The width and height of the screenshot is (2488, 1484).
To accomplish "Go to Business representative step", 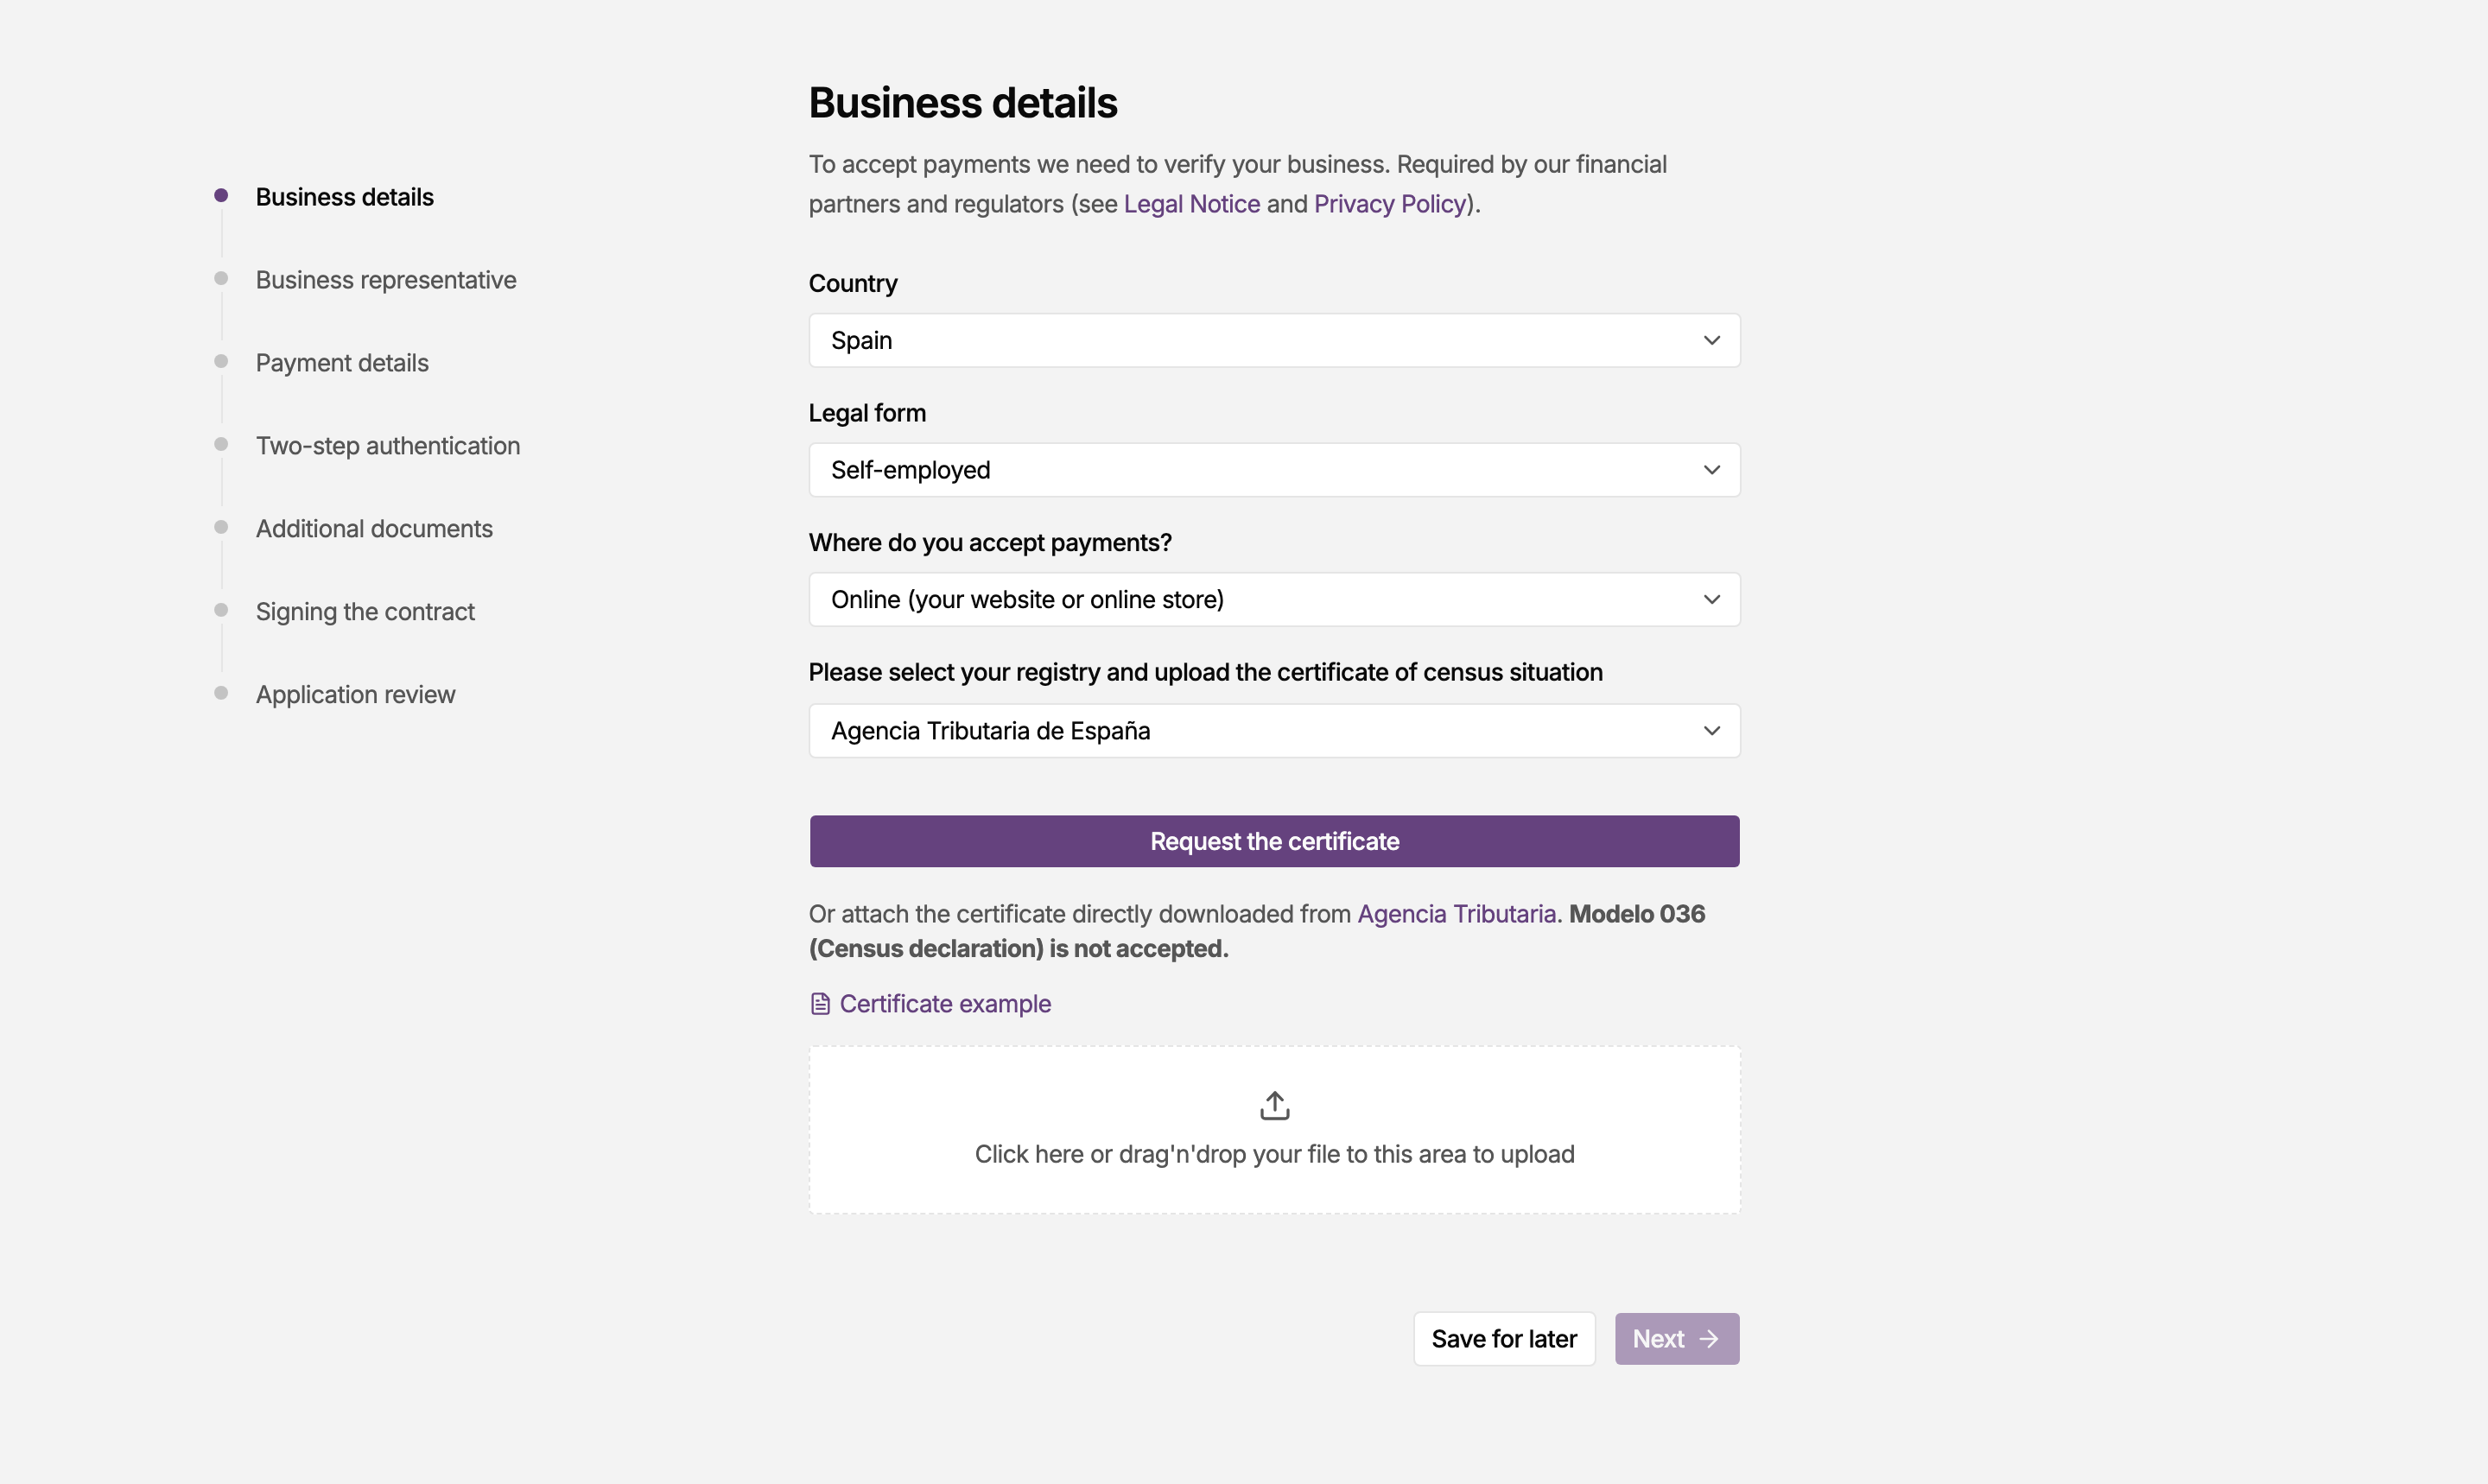I will 386,280.
